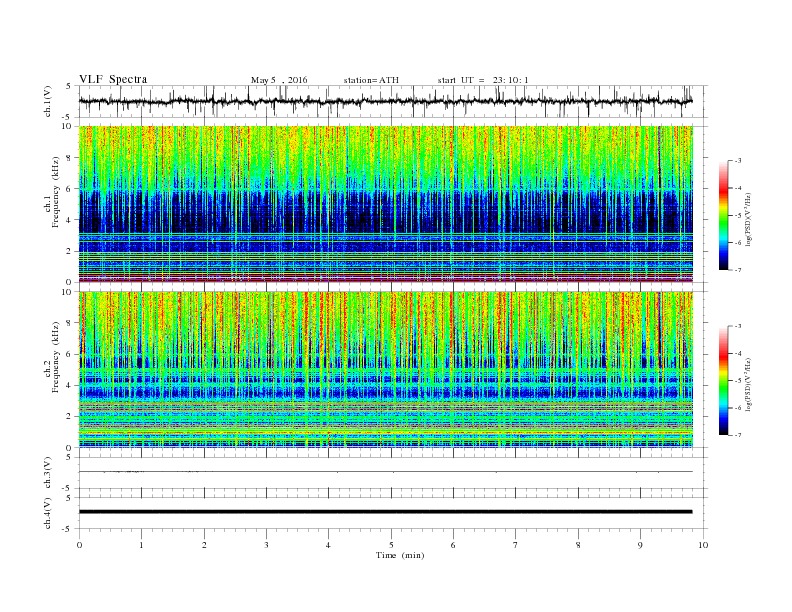Click time axis tick label "6"
Image resolution: width=792 pixels, height=612 pixels.
(453, 545)
